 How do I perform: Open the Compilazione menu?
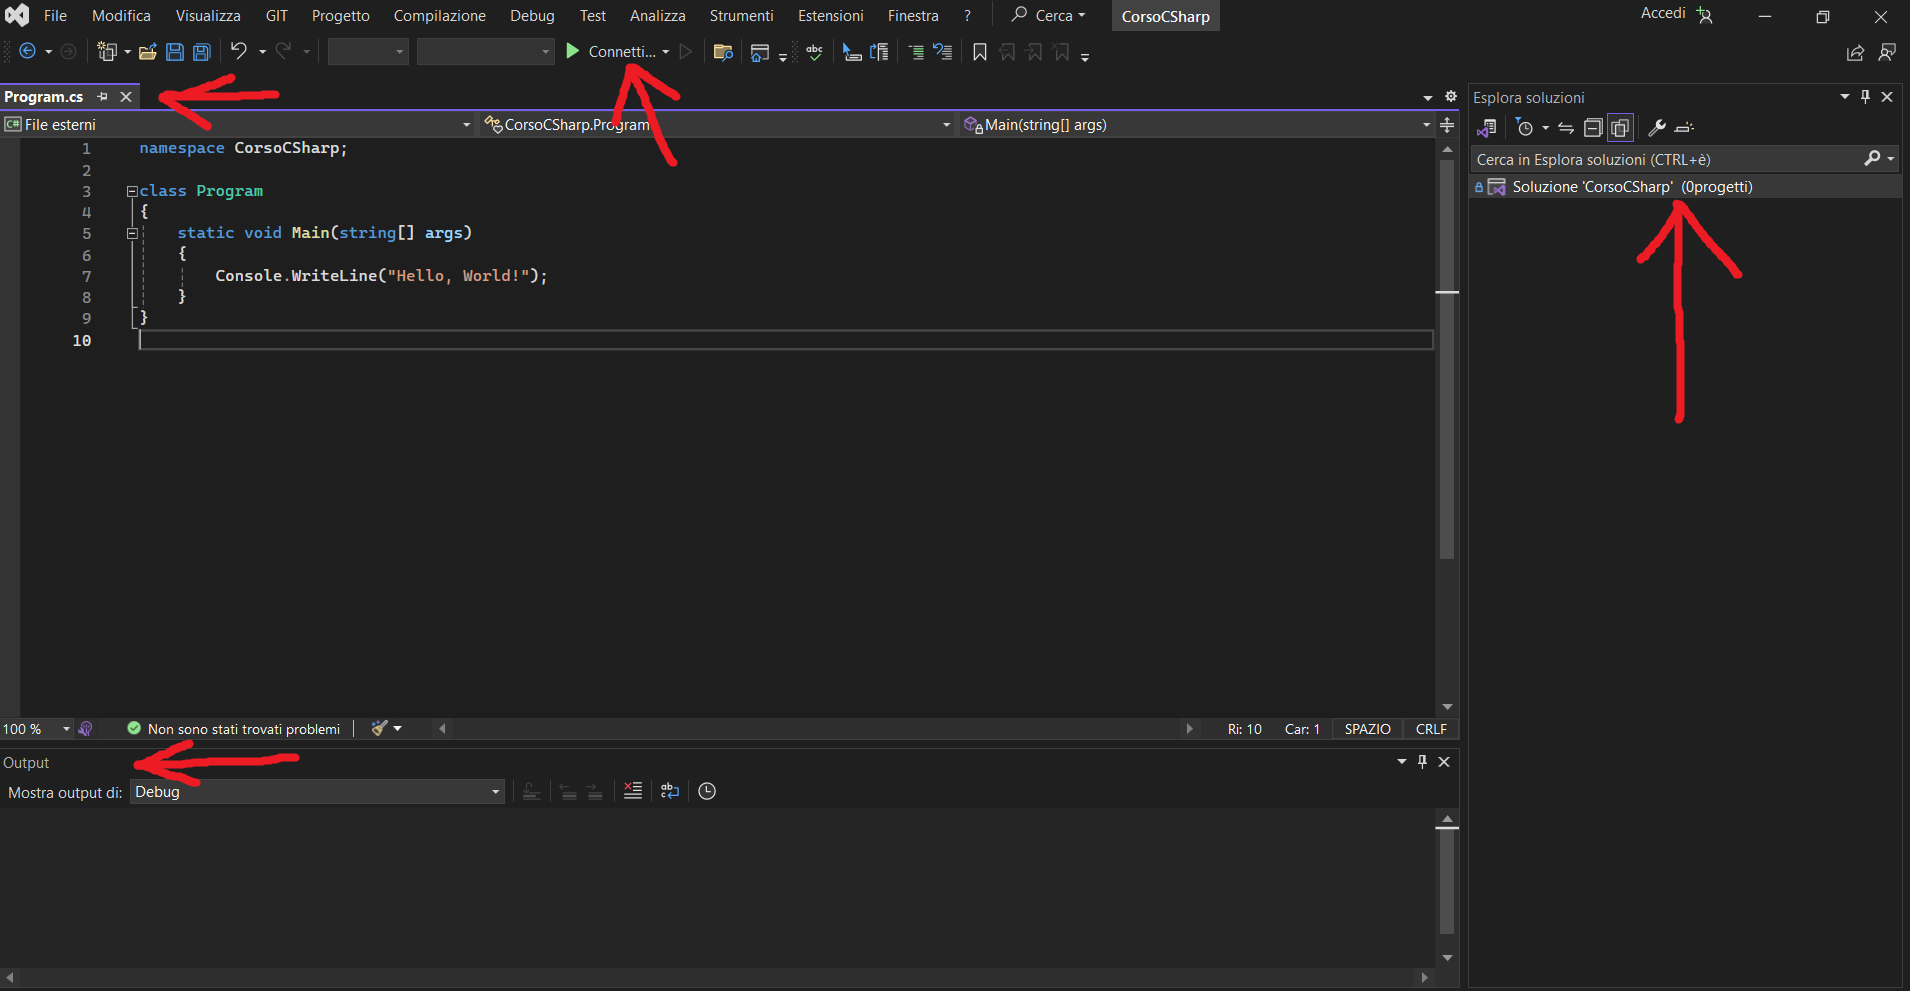coord(439,16)
